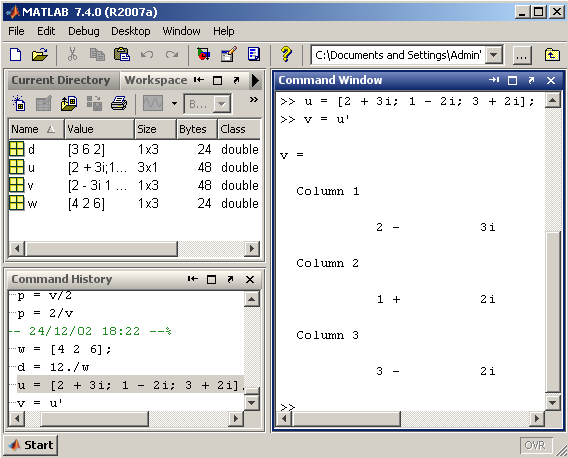
Task: Go up one directory level
Action: tap(552, 55)
